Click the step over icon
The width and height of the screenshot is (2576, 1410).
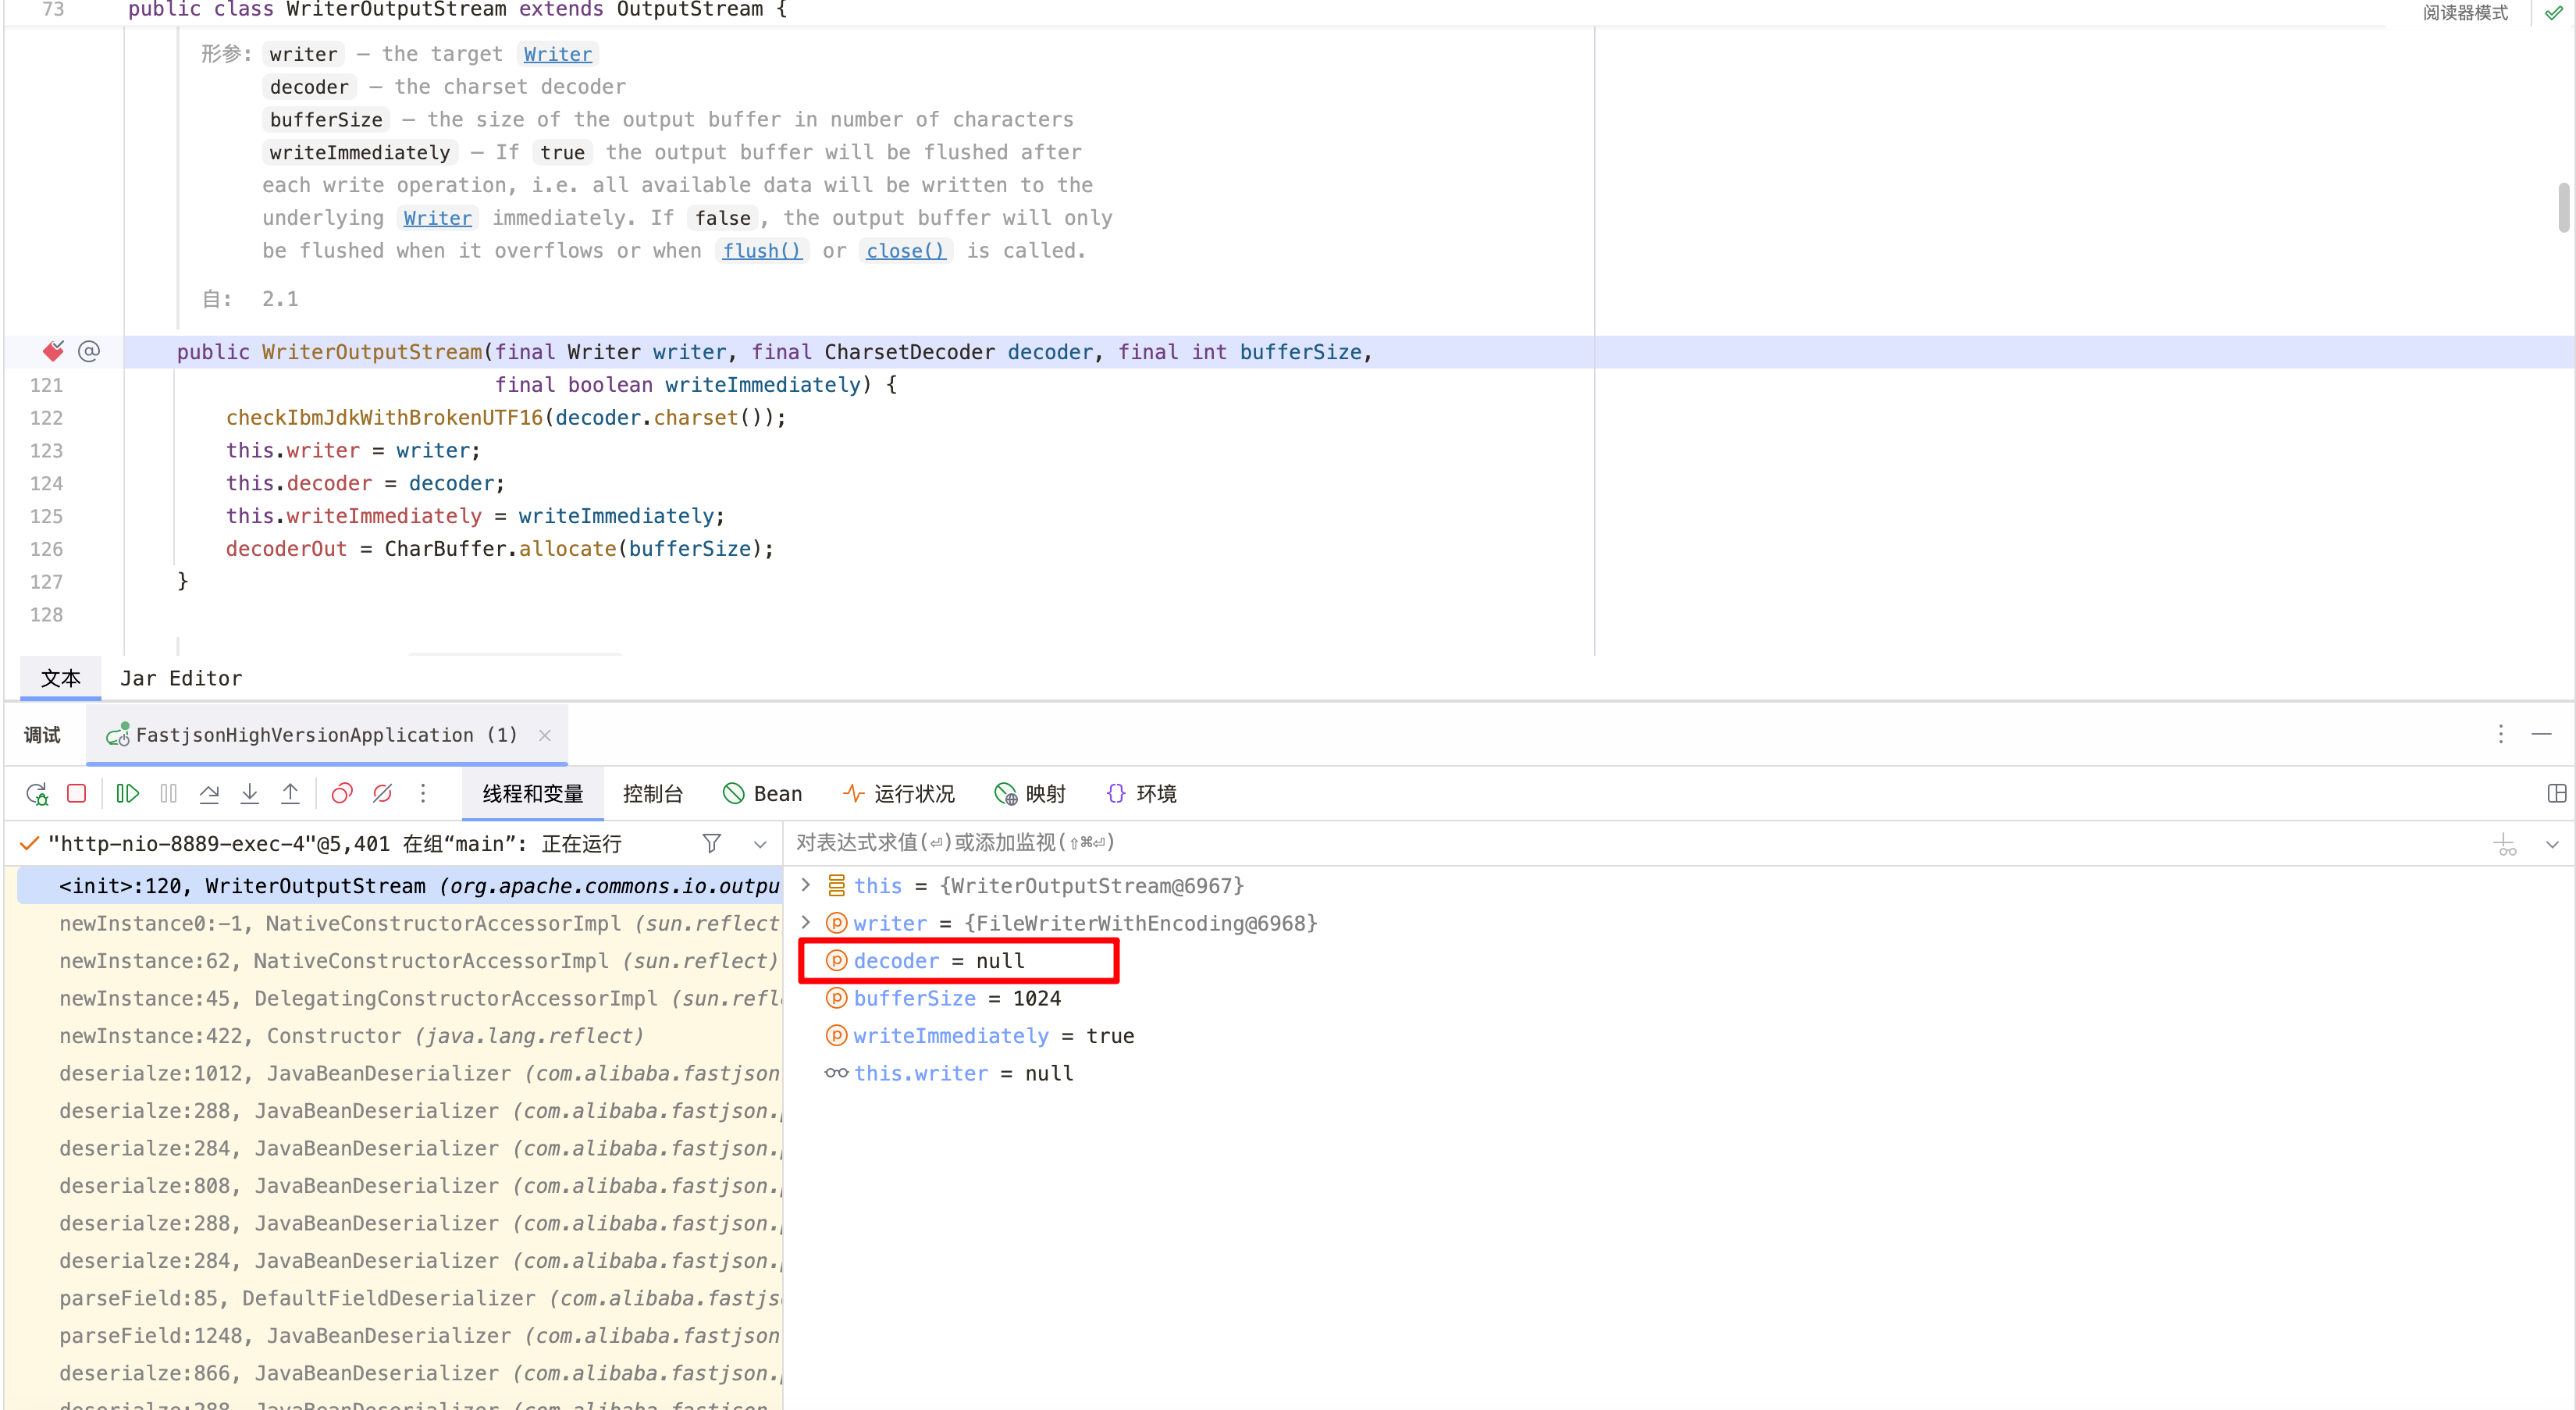click(209, 794)
